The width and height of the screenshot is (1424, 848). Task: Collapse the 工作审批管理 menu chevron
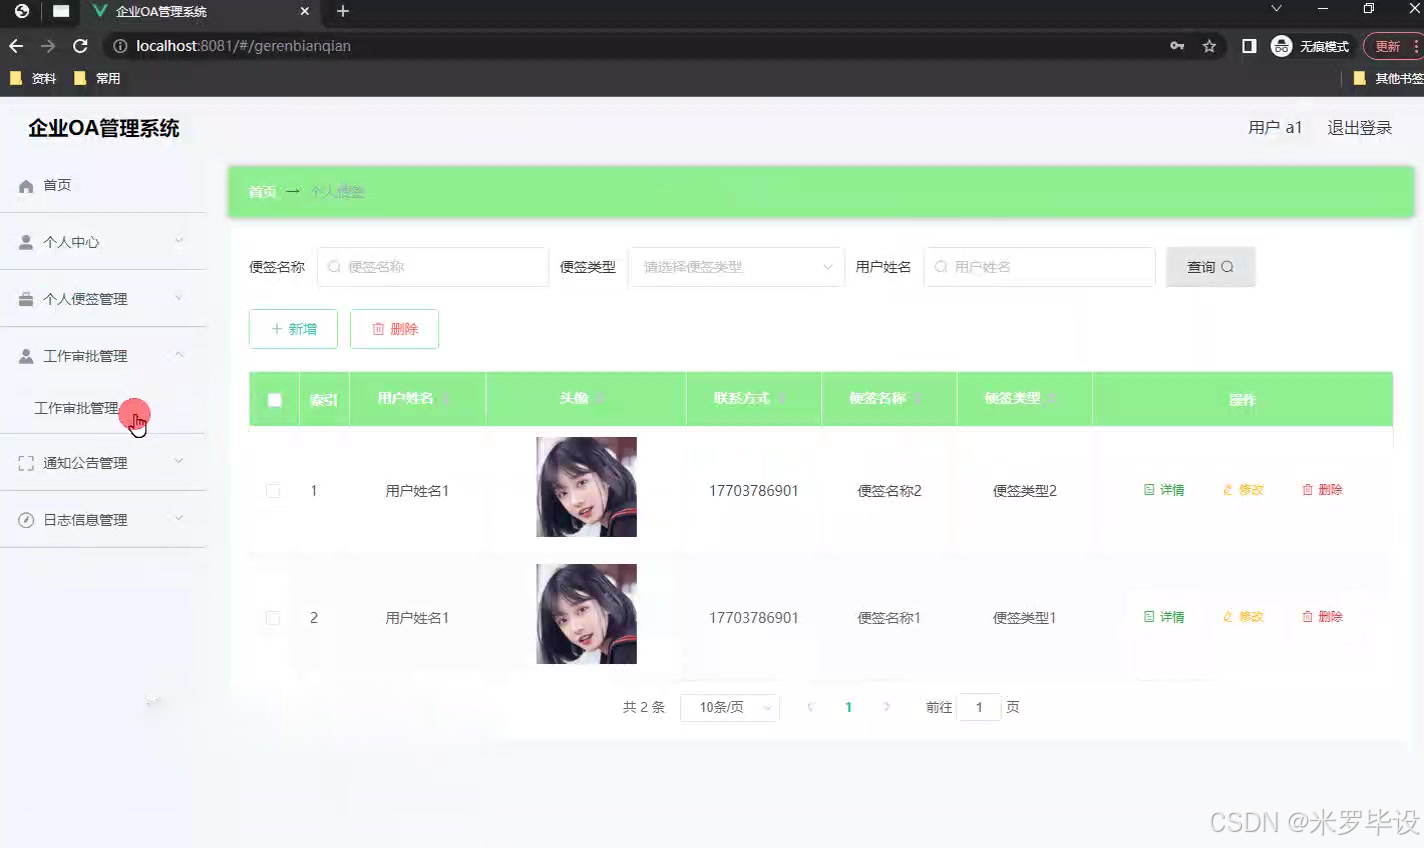(178, 355)
